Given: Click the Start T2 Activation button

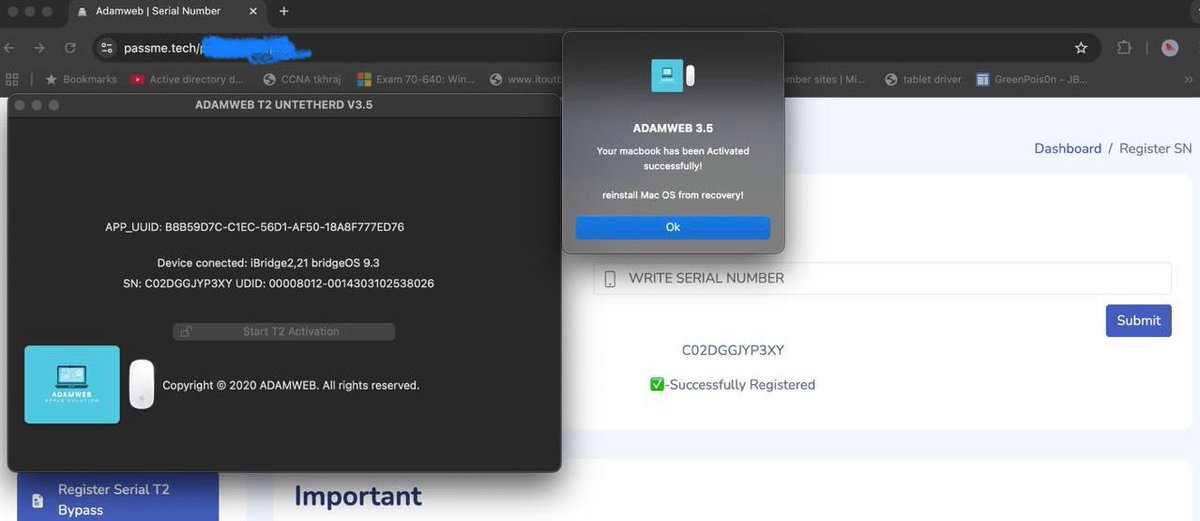Looking at the screenshot, I should 284,331.
